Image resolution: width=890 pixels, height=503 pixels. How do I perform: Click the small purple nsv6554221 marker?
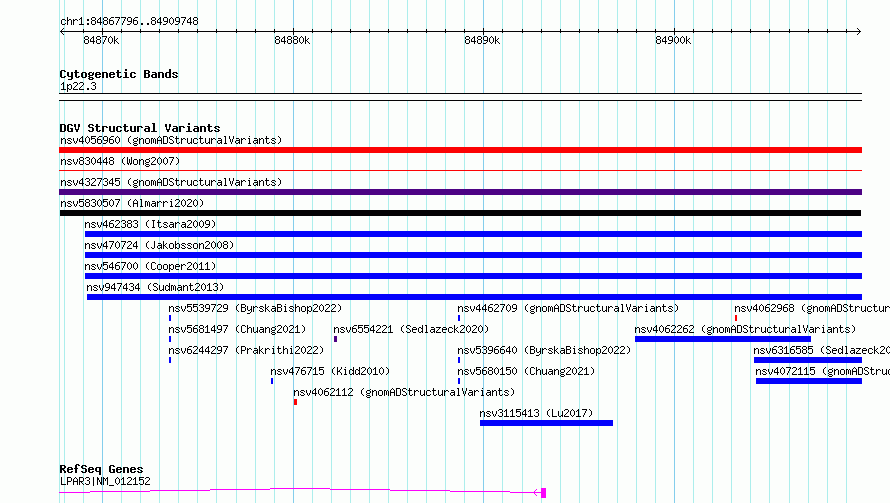coord(335,339)
